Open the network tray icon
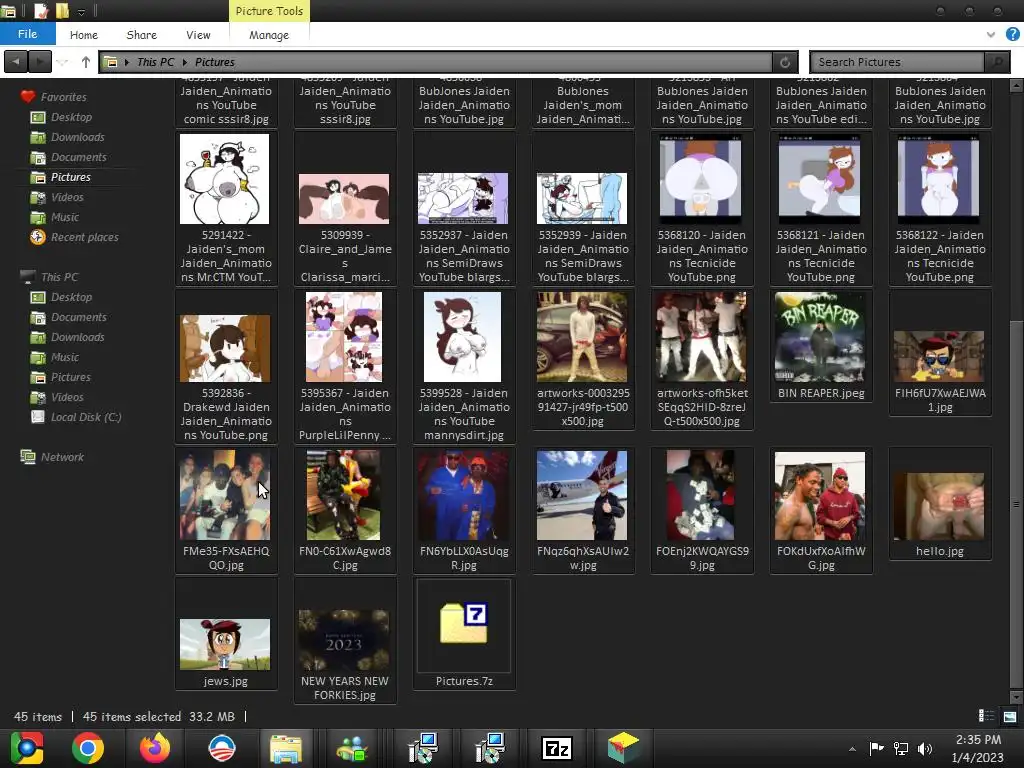This screenshot has width=1024, height=768. coord(901,748)
